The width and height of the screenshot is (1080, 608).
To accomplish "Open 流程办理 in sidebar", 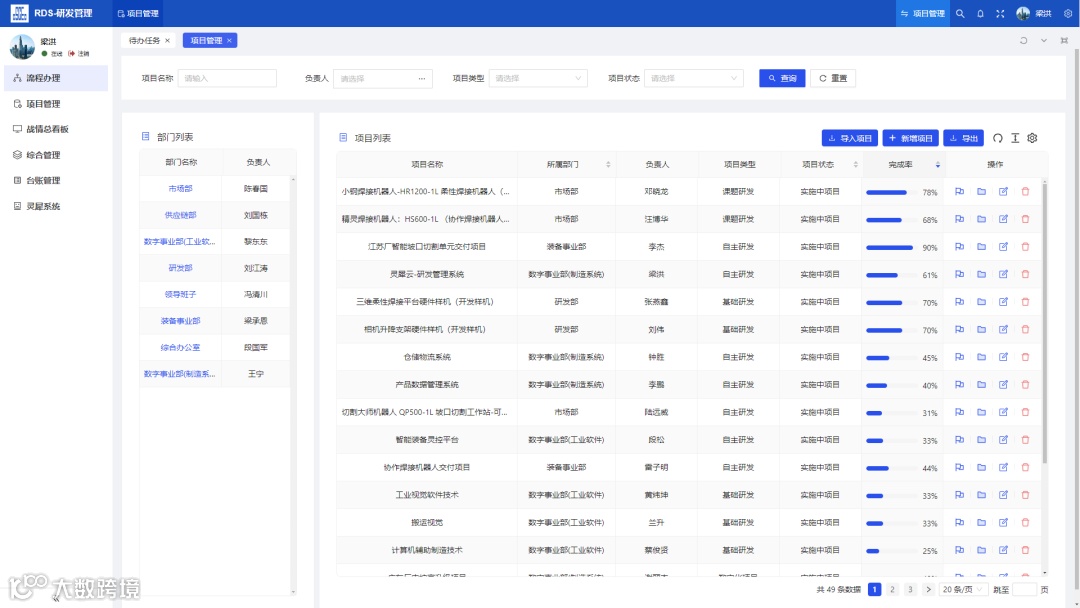I will click(x=56, y=78).
